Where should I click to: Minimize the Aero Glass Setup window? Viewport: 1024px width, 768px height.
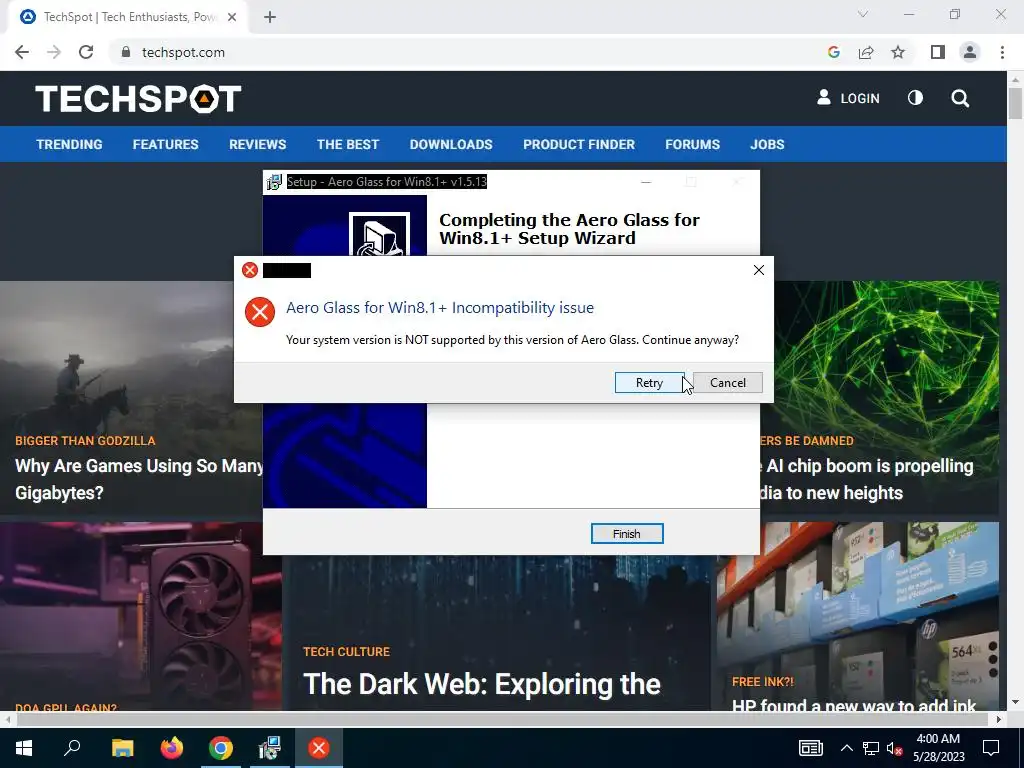[x=646, y=182]
